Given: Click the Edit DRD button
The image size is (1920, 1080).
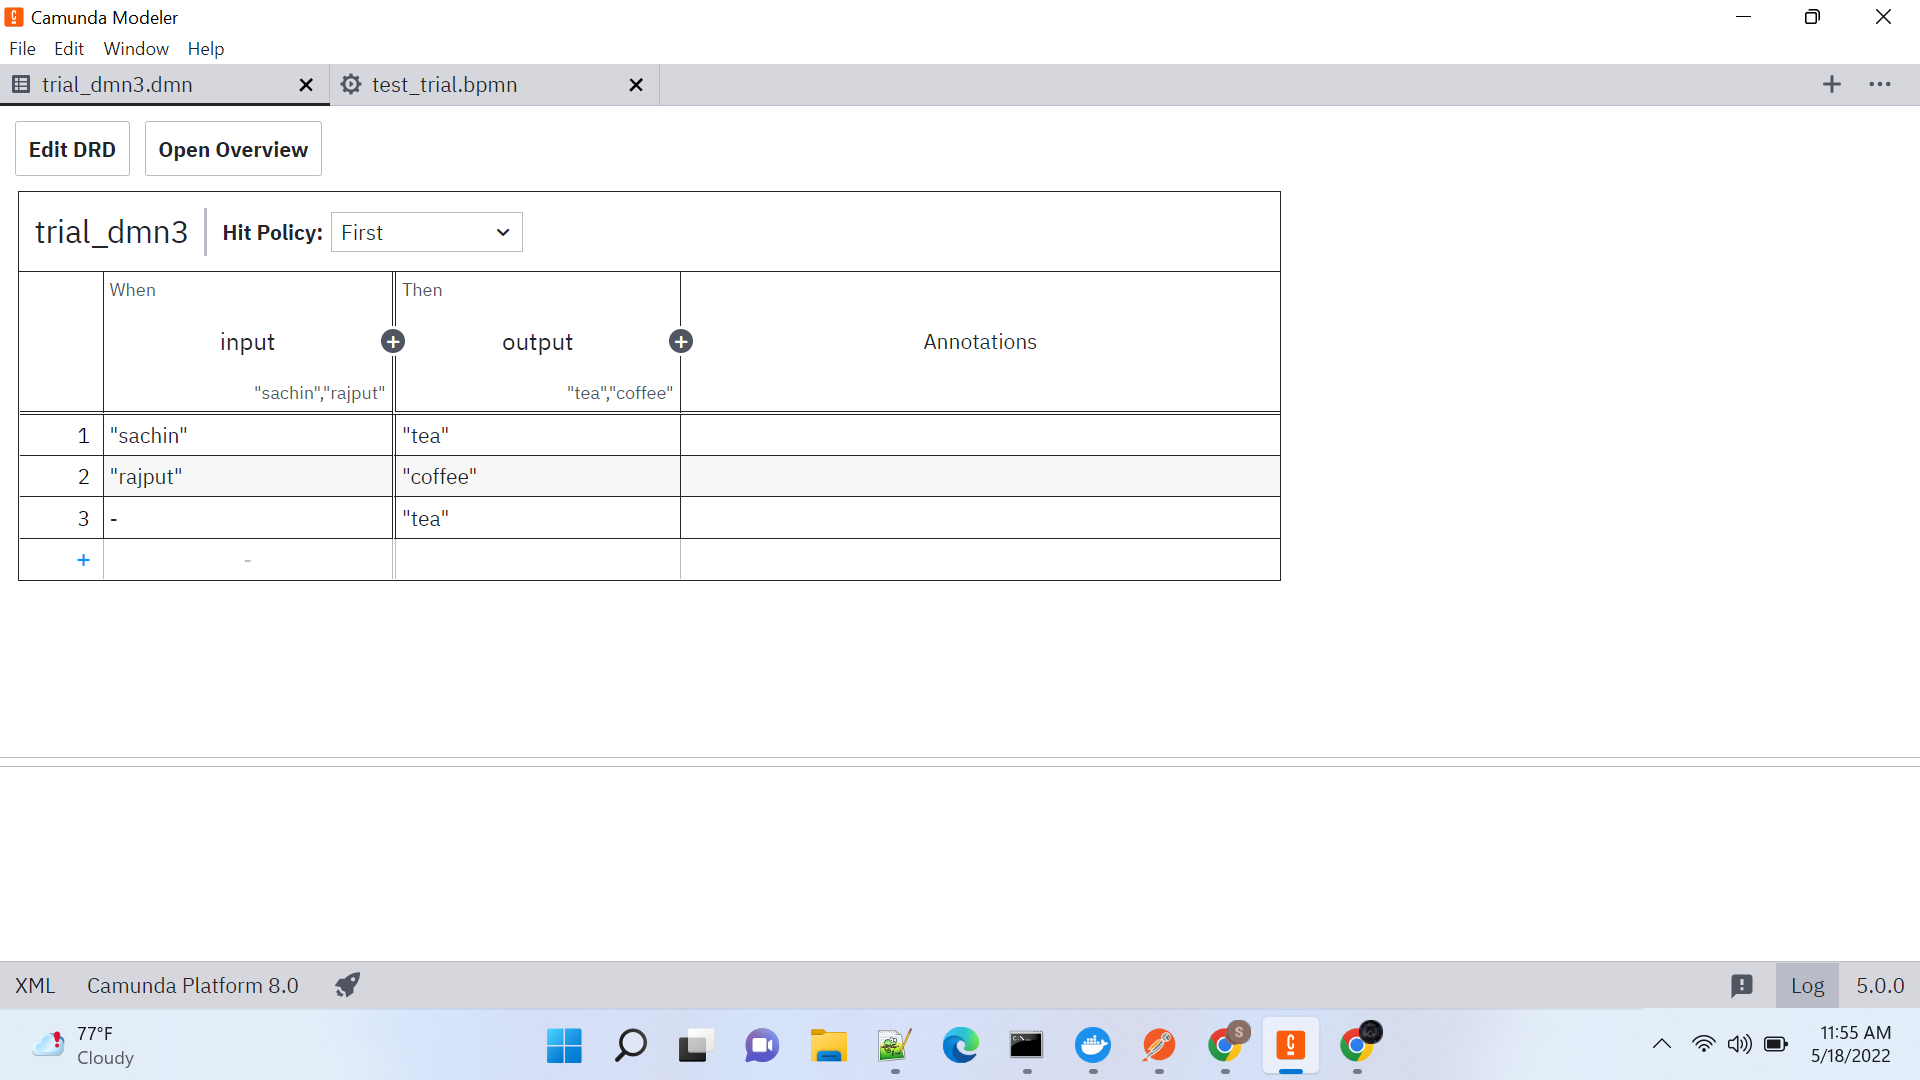Looking at the screenshot, I should click(x=72, y=149).
